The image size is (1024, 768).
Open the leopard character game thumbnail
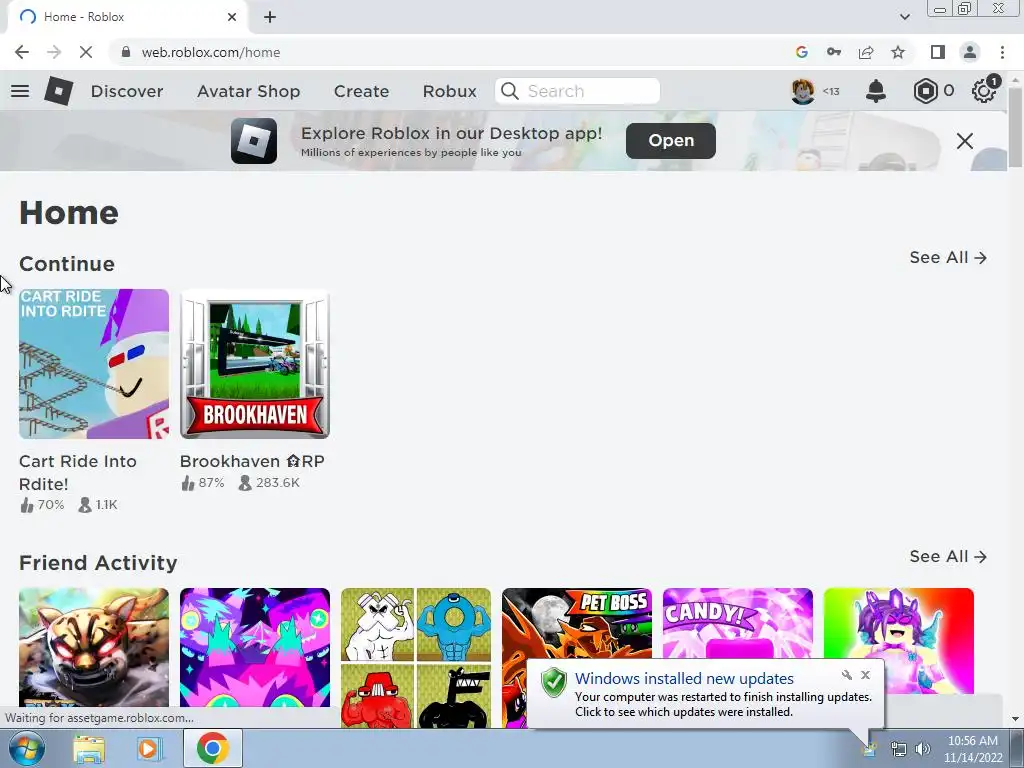click(x=94, y=648)
